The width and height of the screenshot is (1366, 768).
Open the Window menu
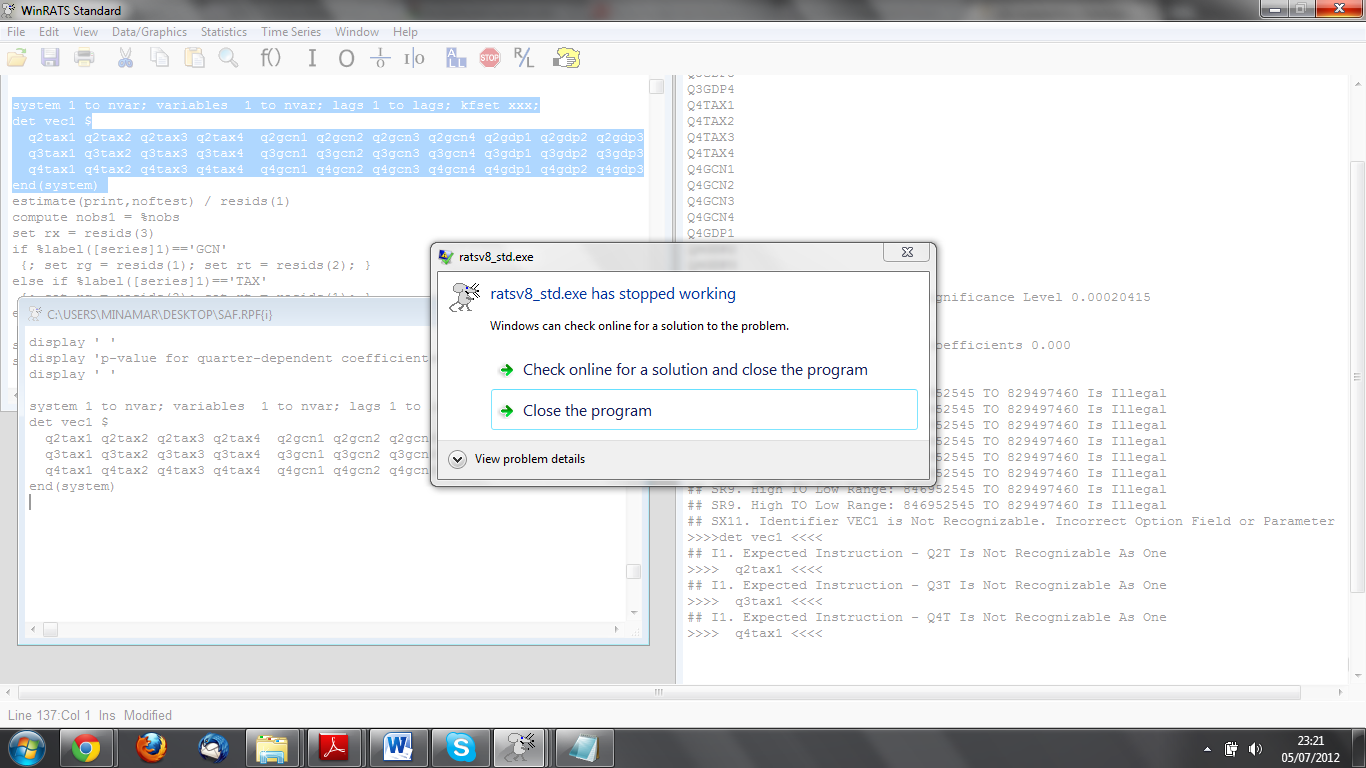click(x=356, y=31)
